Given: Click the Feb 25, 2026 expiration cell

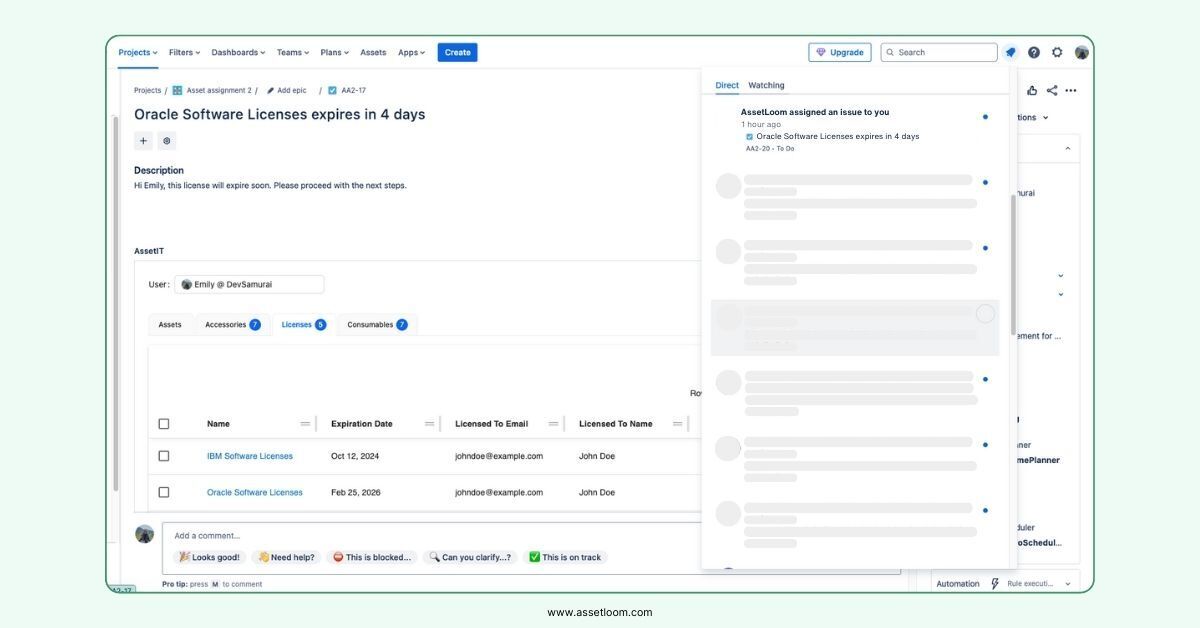Looking at the screenshot, I should click(355, 492).
